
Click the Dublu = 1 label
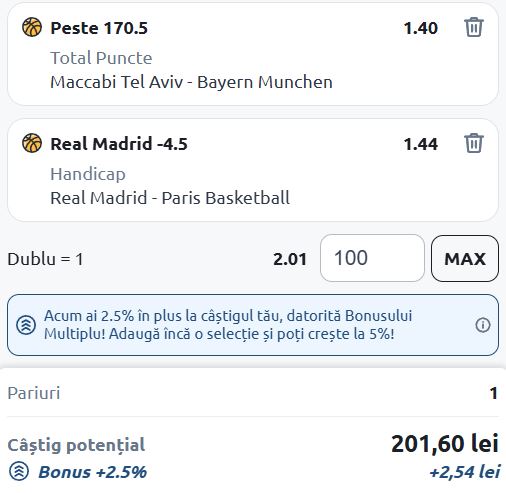(45, 259)
